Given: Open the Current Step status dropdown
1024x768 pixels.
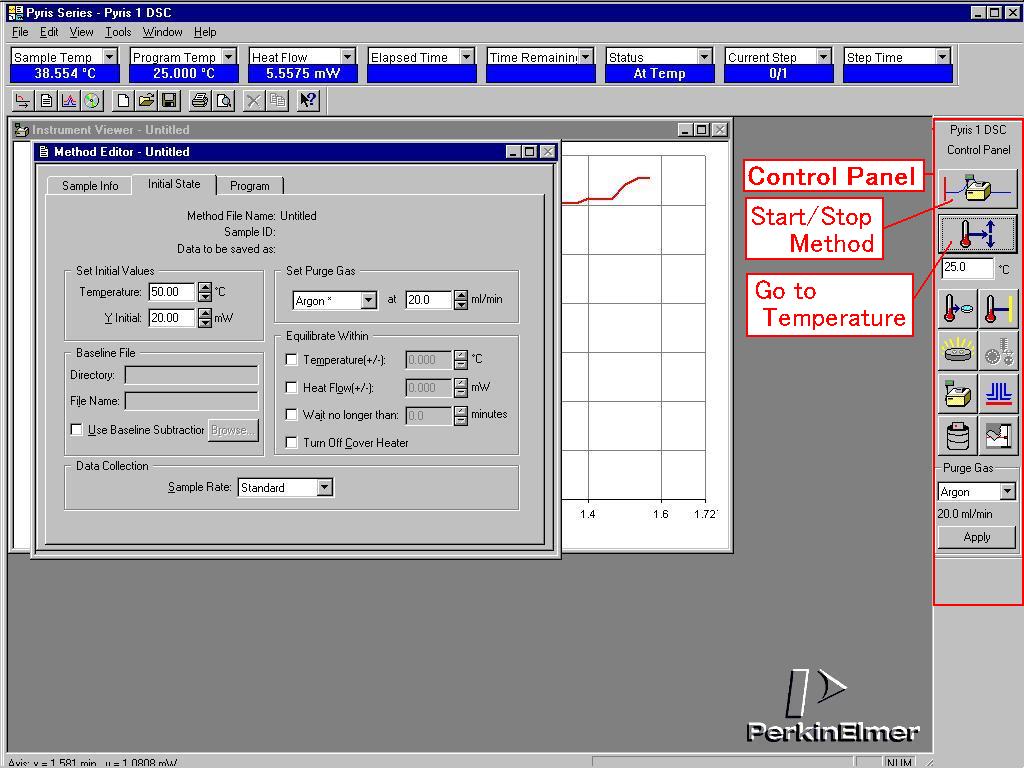Looking at the screenshot, I should point(824,57).
